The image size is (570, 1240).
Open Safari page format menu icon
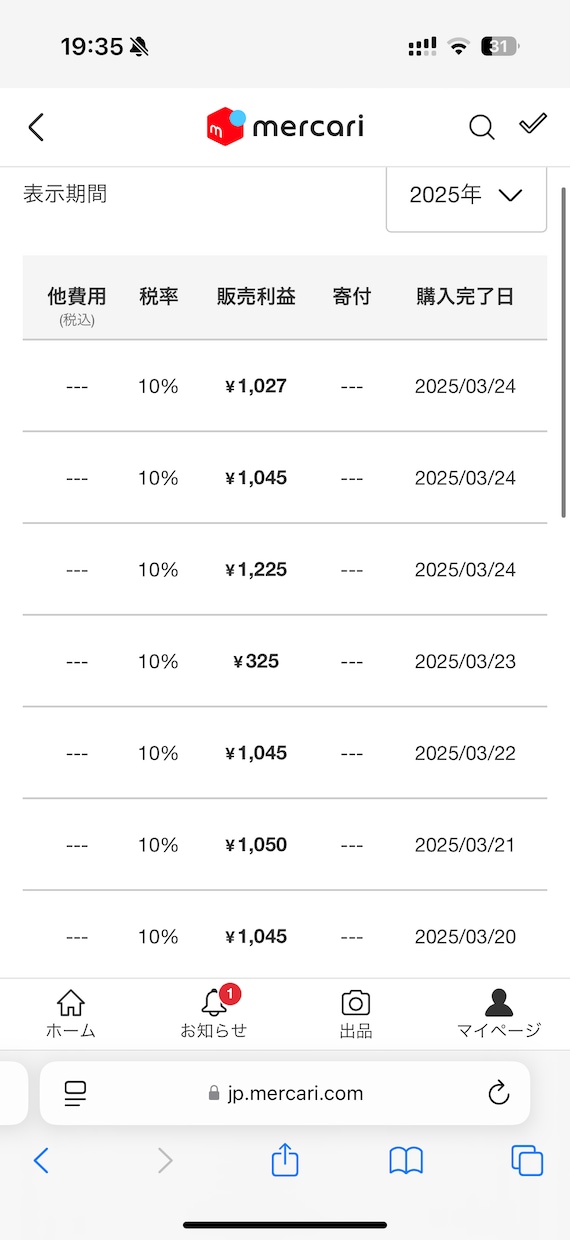coord(75,1093)
